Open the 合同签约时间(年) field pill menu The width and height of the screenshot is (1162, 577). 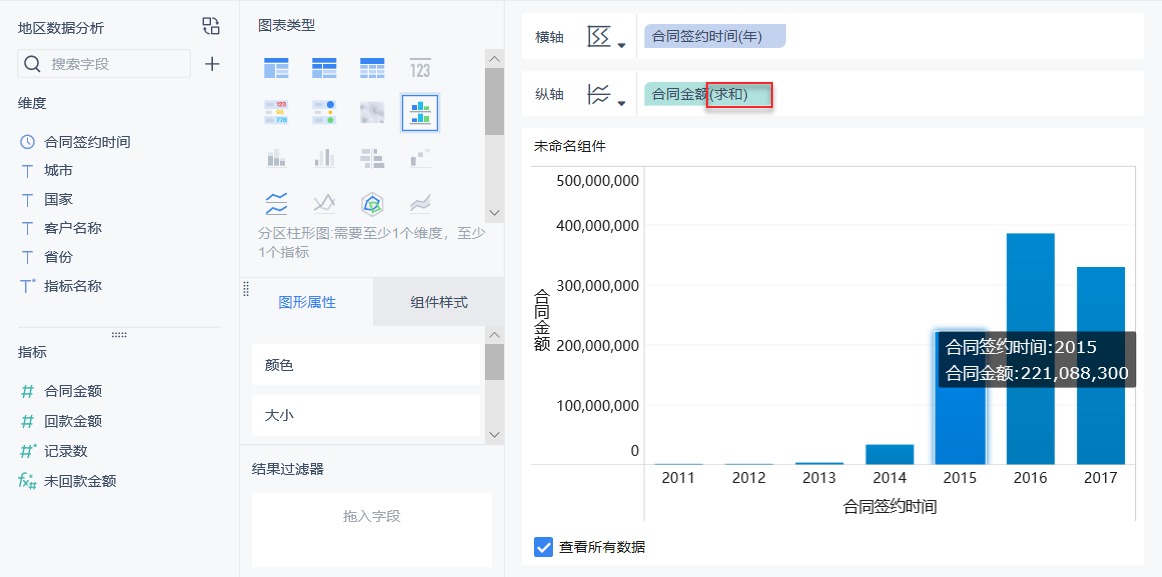point(714,36)
